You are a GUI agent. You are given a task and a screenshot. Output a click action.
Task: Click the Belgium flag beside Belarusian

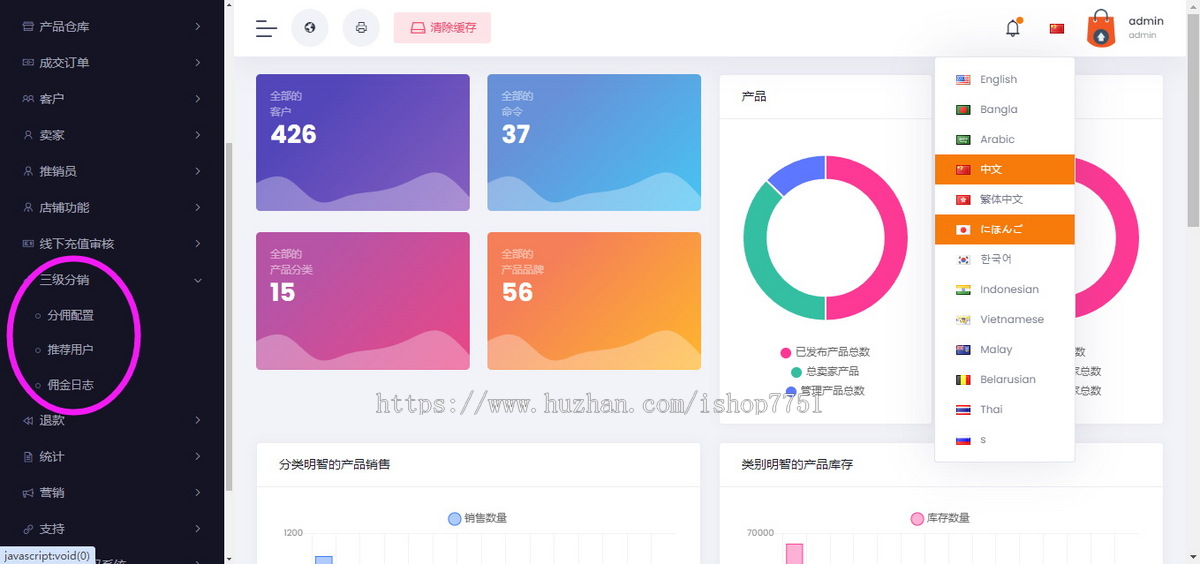coord(963,380)
